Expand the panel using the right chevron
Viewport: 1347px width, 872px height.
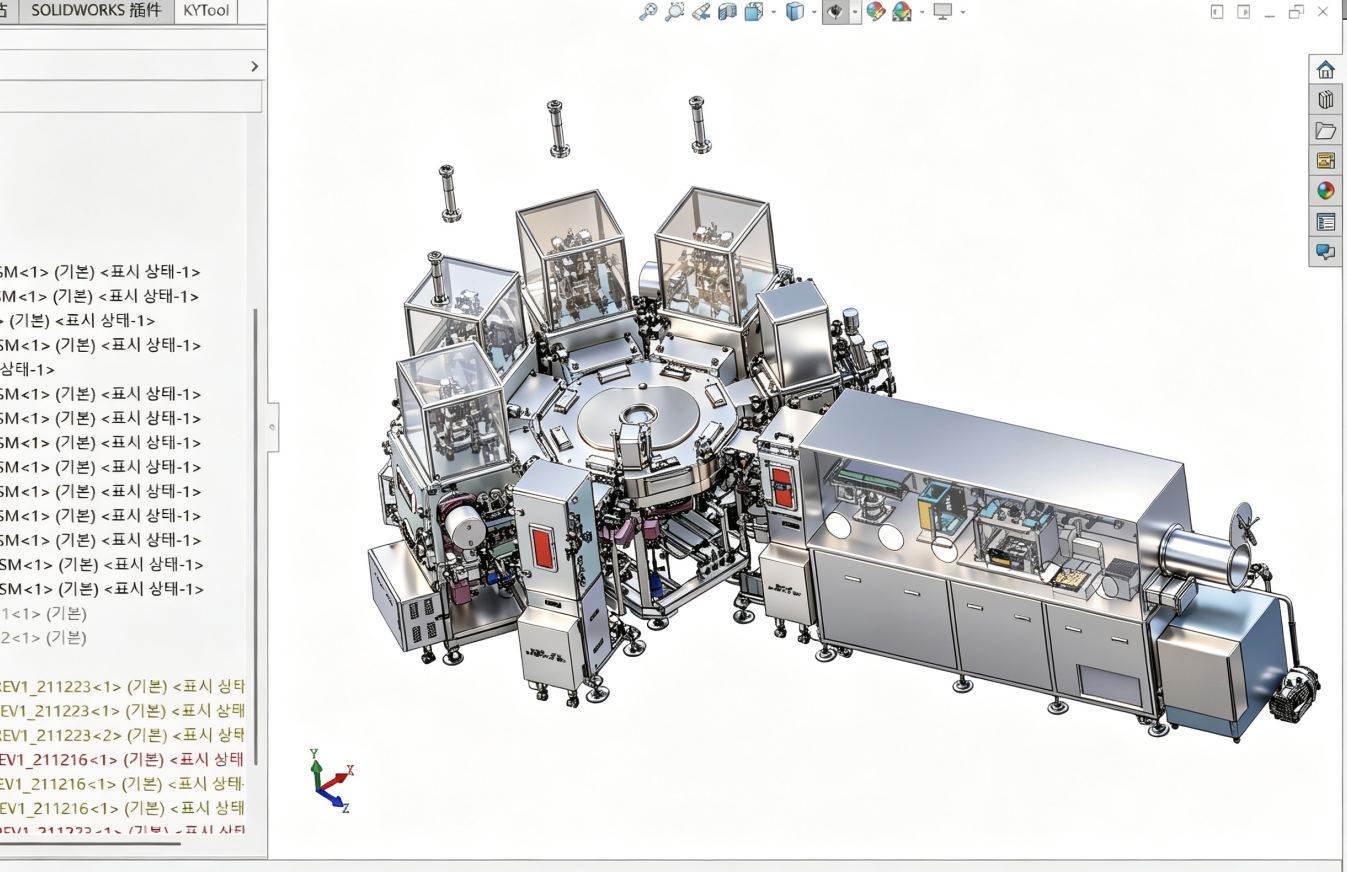coord(254,66)
